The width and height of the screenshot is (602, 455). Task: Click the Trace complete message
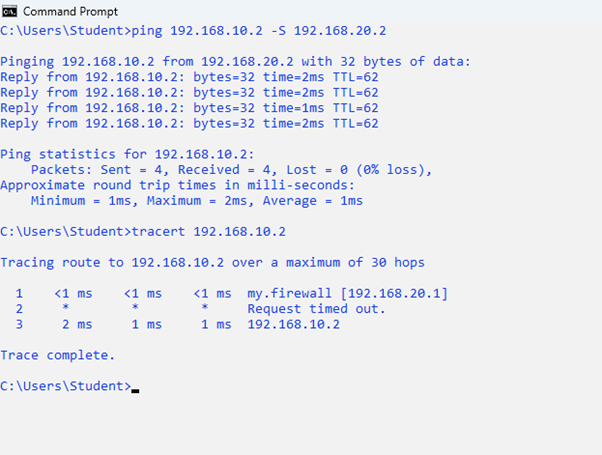pyautogui.click(x=58, y=355)
